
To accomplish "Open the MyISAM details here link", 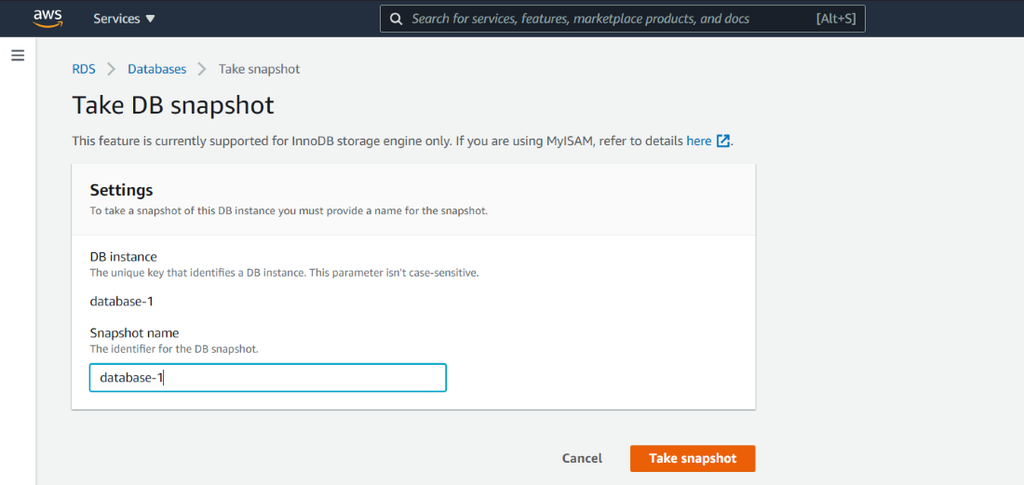I will pyautogui.click(x=699, y=140).
